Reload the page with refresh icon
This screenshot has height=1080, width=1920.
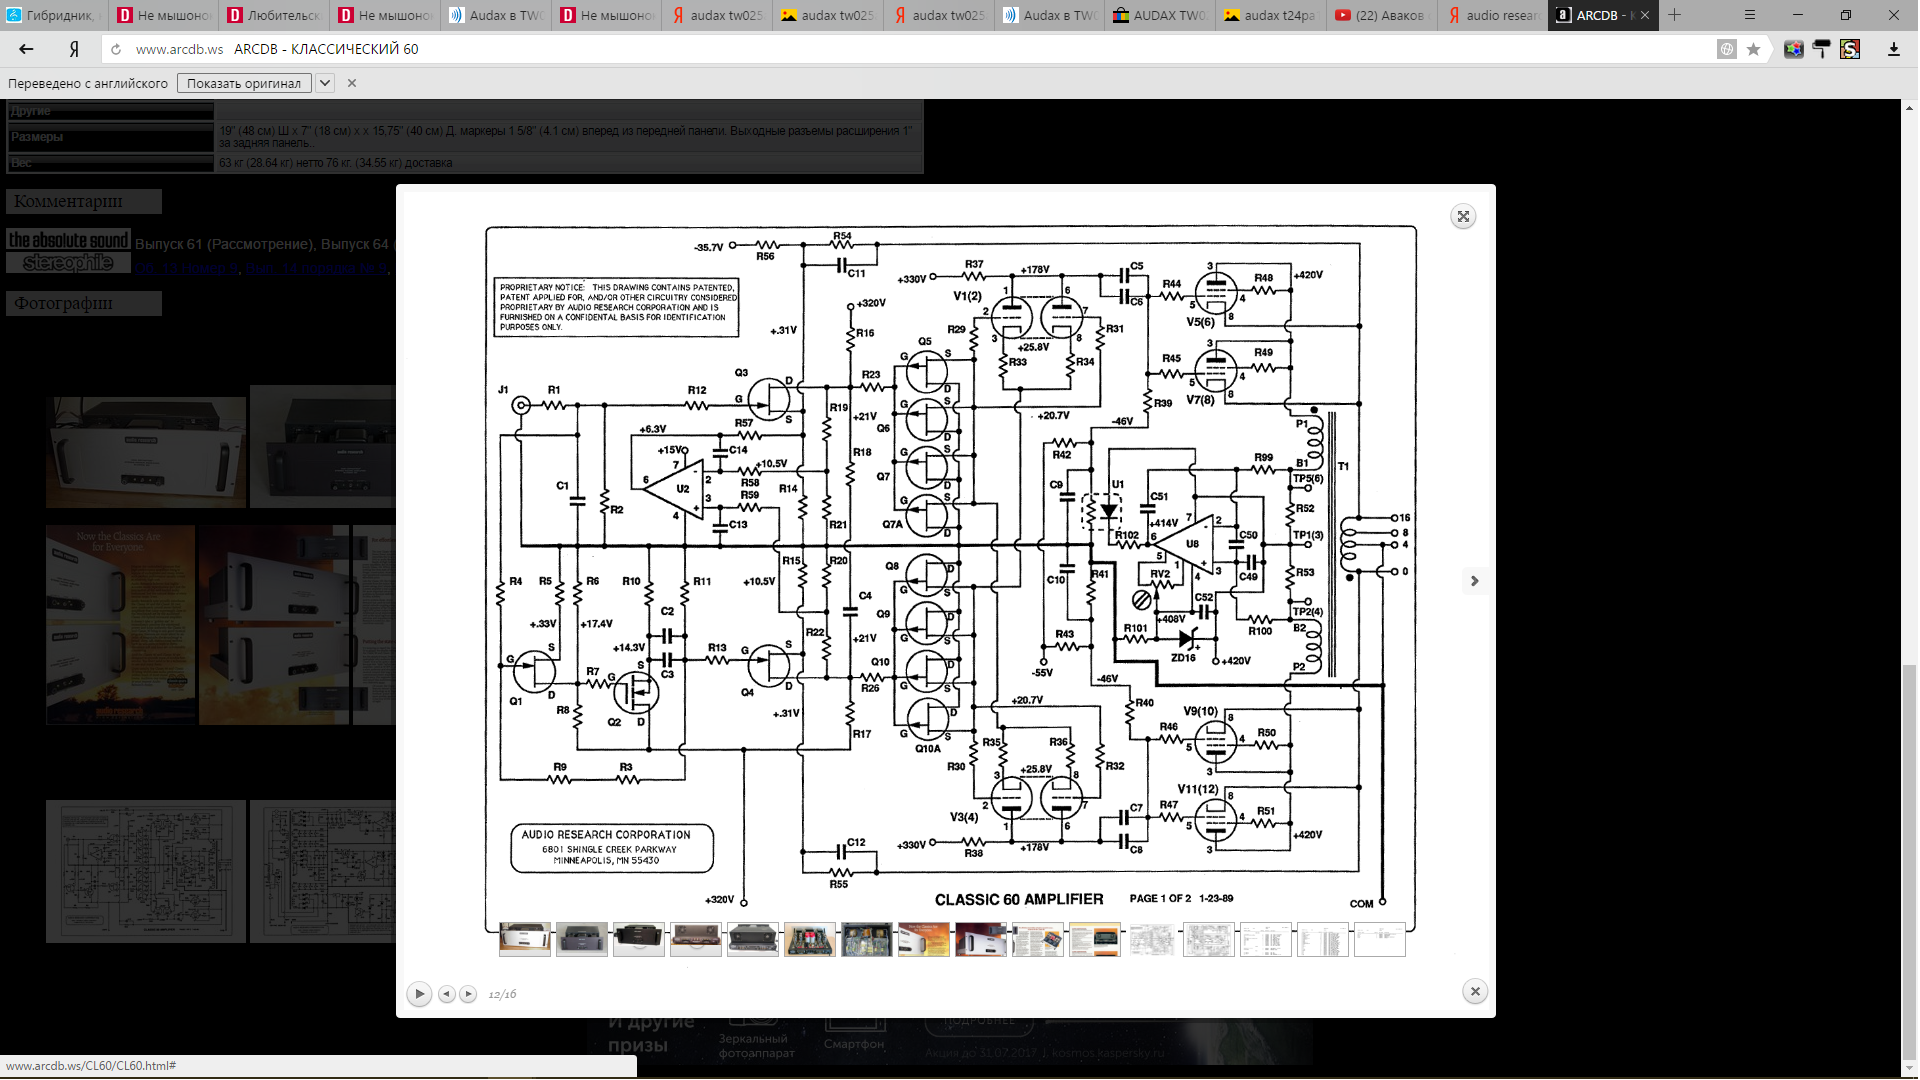[116, 49]
